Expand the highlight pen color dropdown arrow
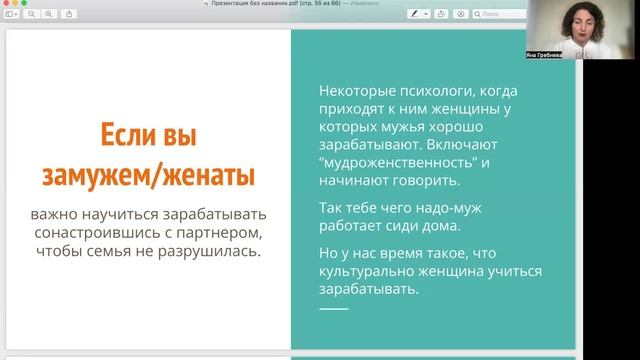 [426, 14]
